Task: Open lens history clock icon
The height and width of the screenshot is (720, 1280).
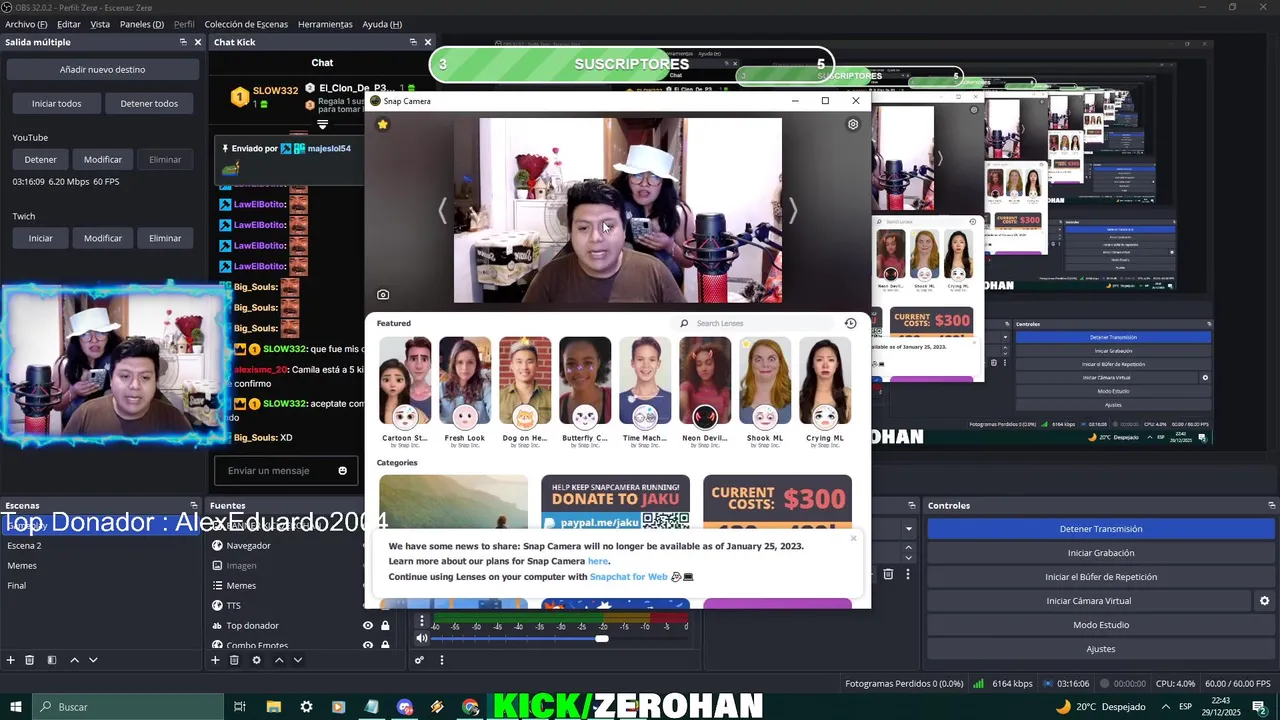Action: click(850, 323)
